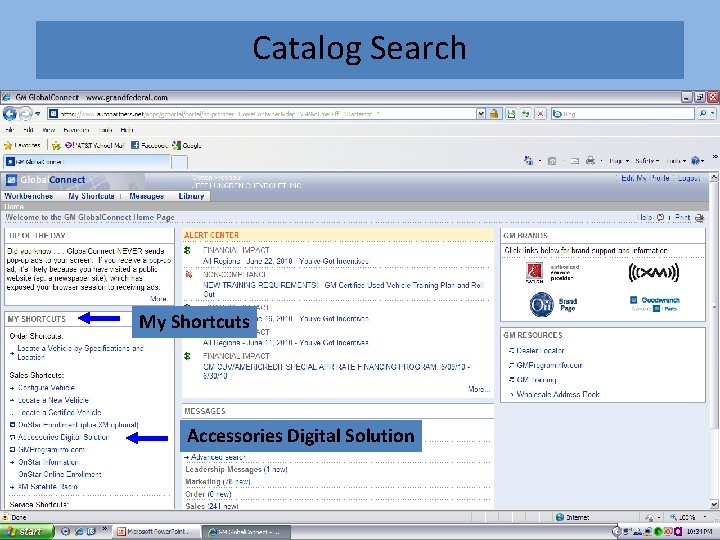
Task: Click the Goodwrench brand logo
Action: coord(655,304)
